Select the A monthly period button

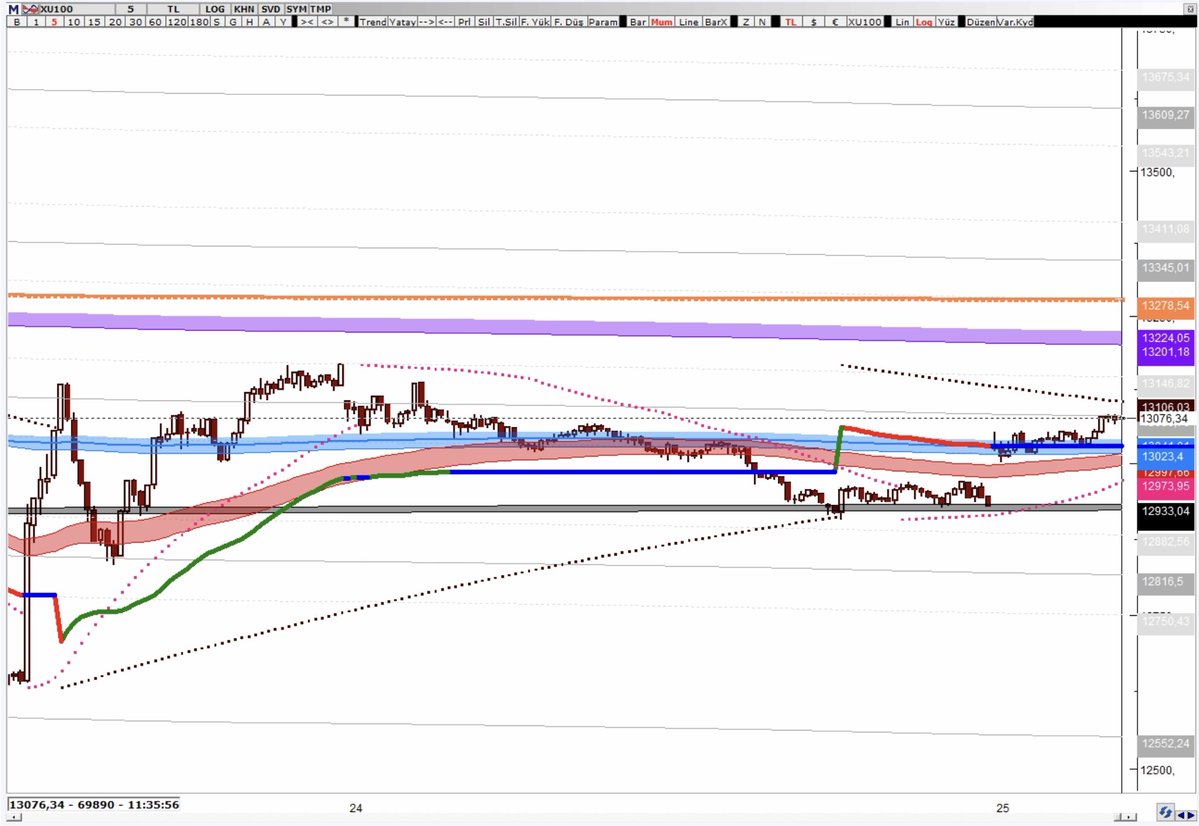click(267, 22)
